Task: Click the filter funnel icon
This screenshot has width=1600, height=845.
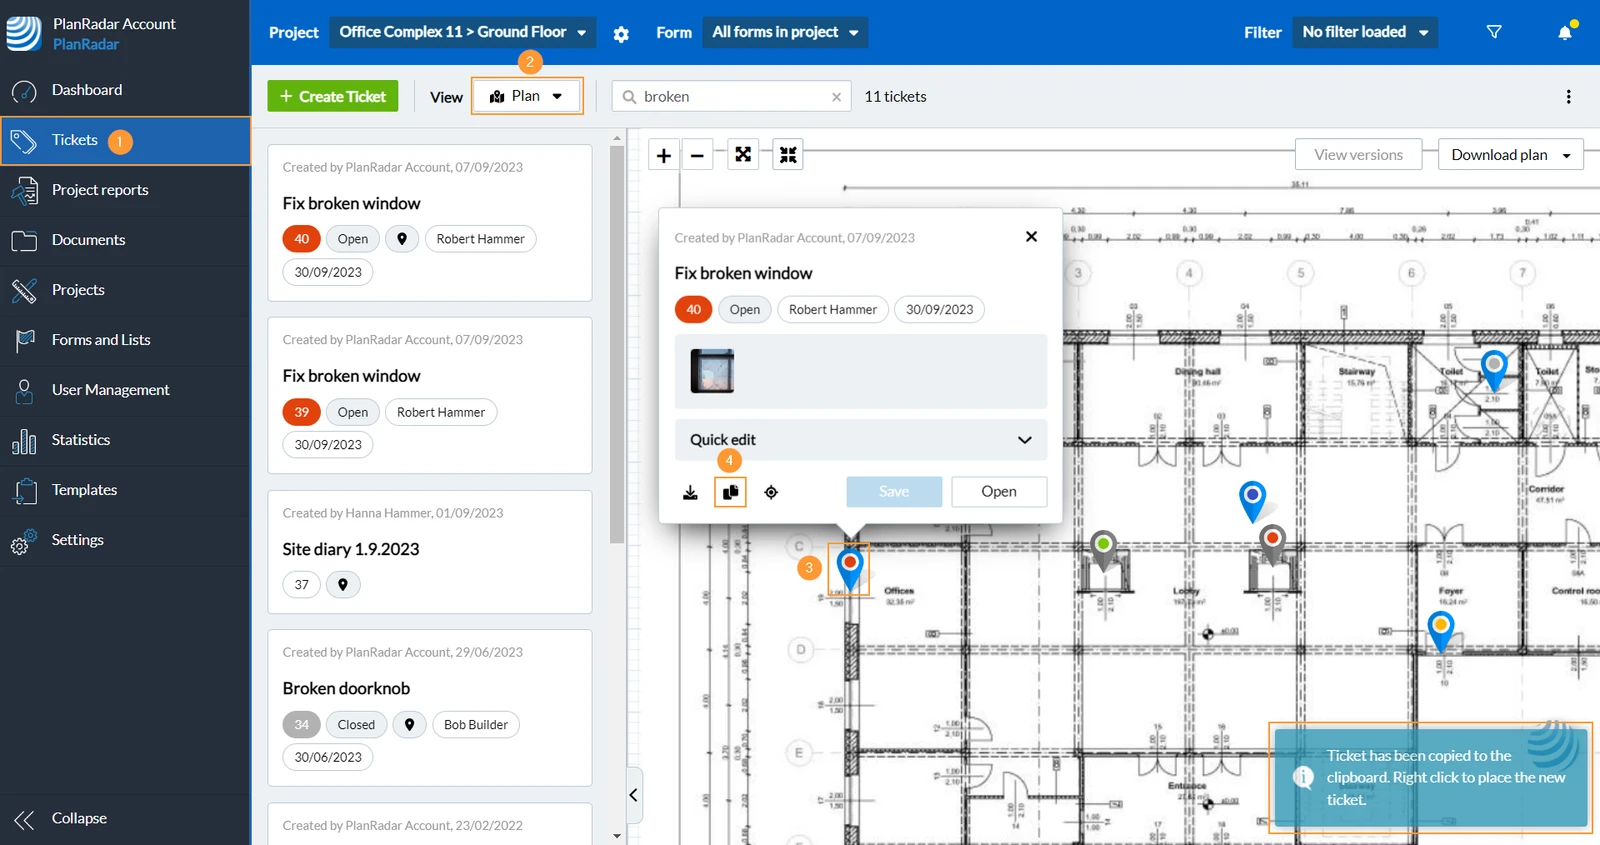Action: pyautogui.click(x=1494, y=32)
